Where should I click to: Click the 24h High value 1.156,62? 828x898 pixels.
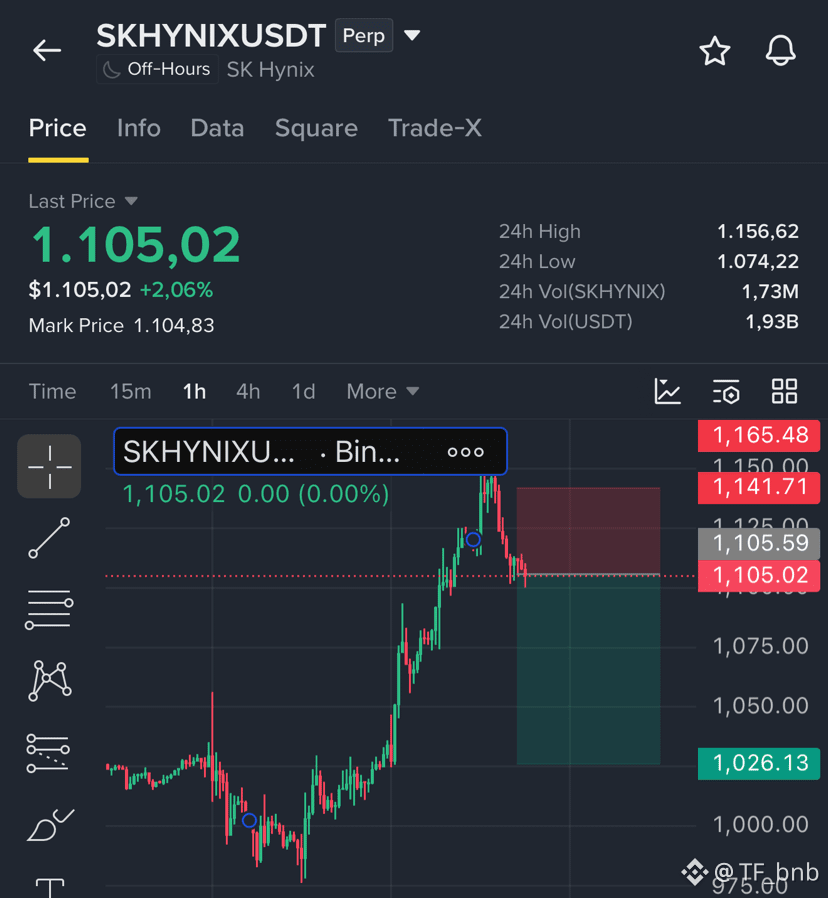pyautogui.click(x=758, y=231)
